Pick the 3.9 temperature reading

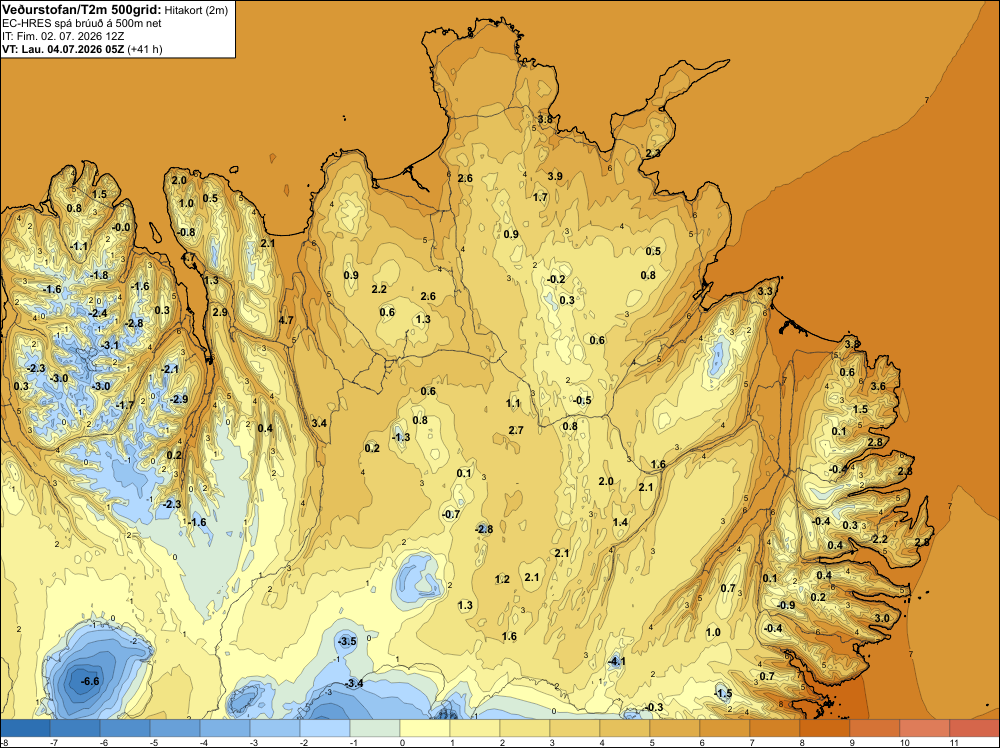coord(555,176)
